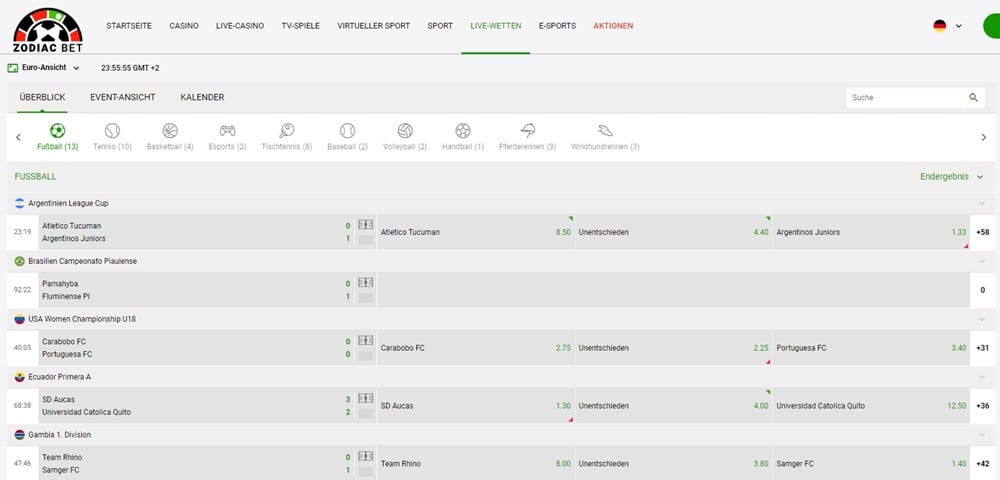Switch to the Überblick tab
The height and width of the screenshot is (480, 1000).
(42, 98)
